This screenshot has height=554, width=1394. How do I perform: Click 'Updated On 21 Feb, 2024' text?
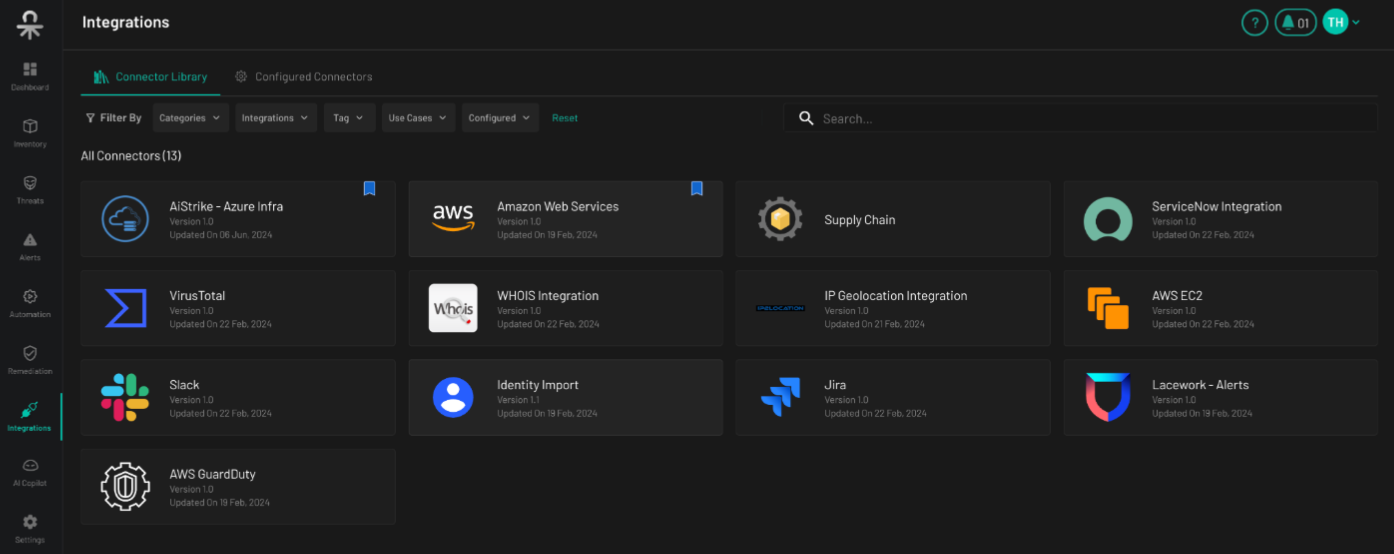pyautogui.click(x=874, y=324)
